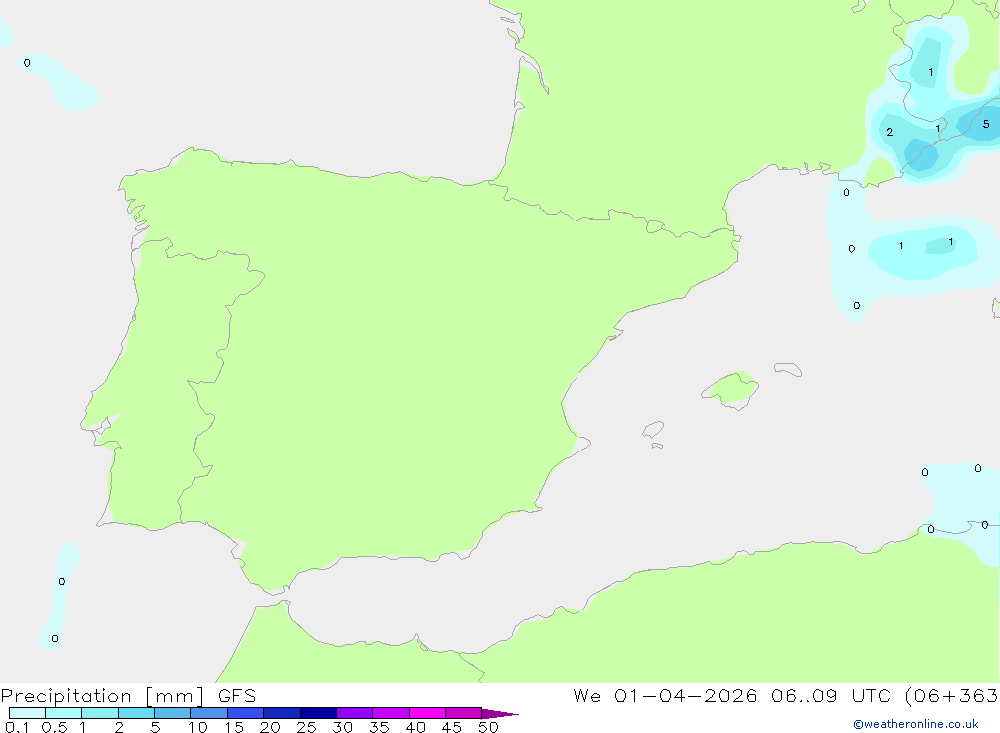Click the 40–45 mm magenta legend box
This screenshot has height=733, width=1000.
(427, 713)
